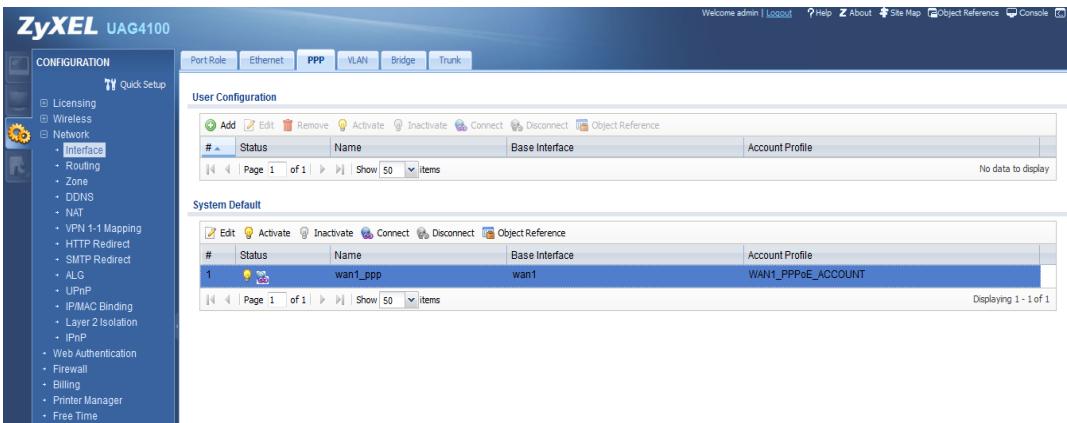Click greyed Activate in User Configuration toolbar
The image size is (1067, 423).
tap(361, 125)
